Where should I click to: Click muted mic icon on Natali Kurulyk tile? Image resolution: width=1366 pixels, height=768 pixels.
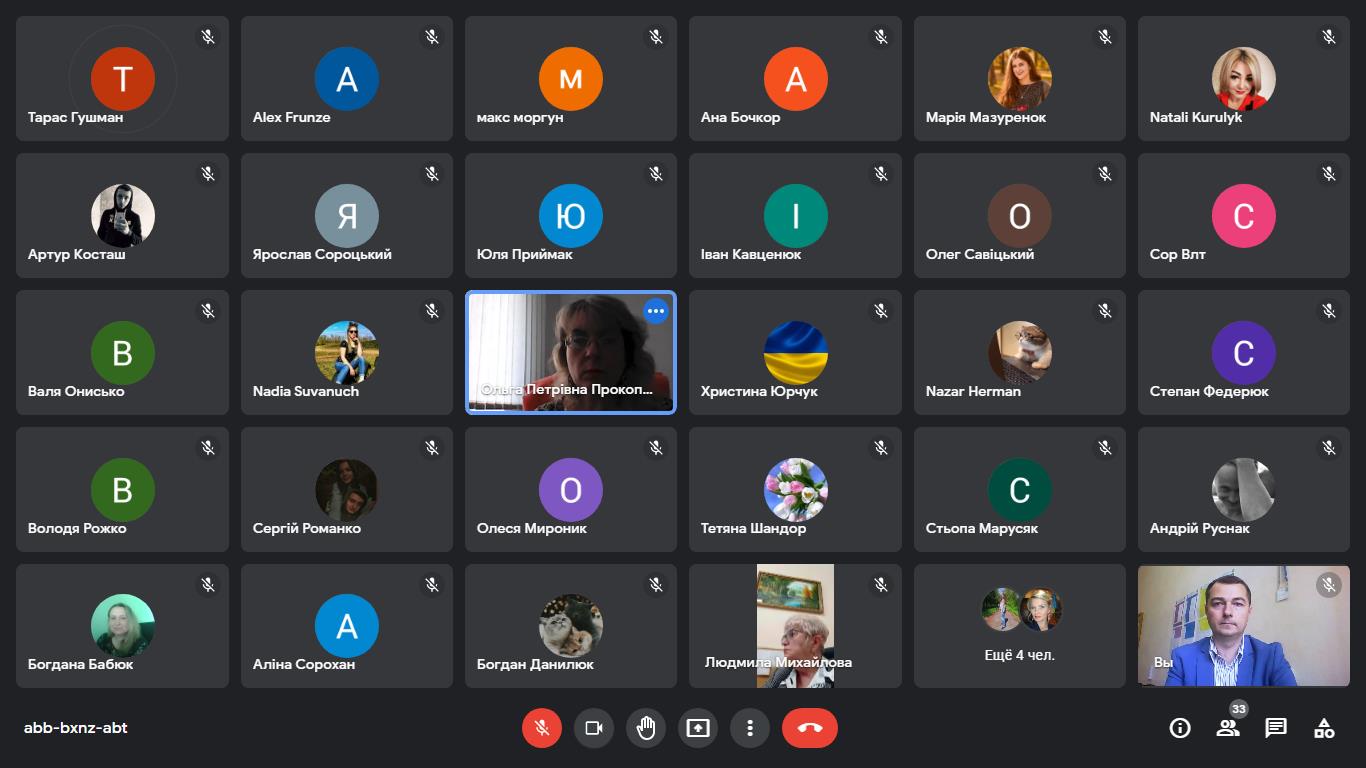click(1329, 37)
